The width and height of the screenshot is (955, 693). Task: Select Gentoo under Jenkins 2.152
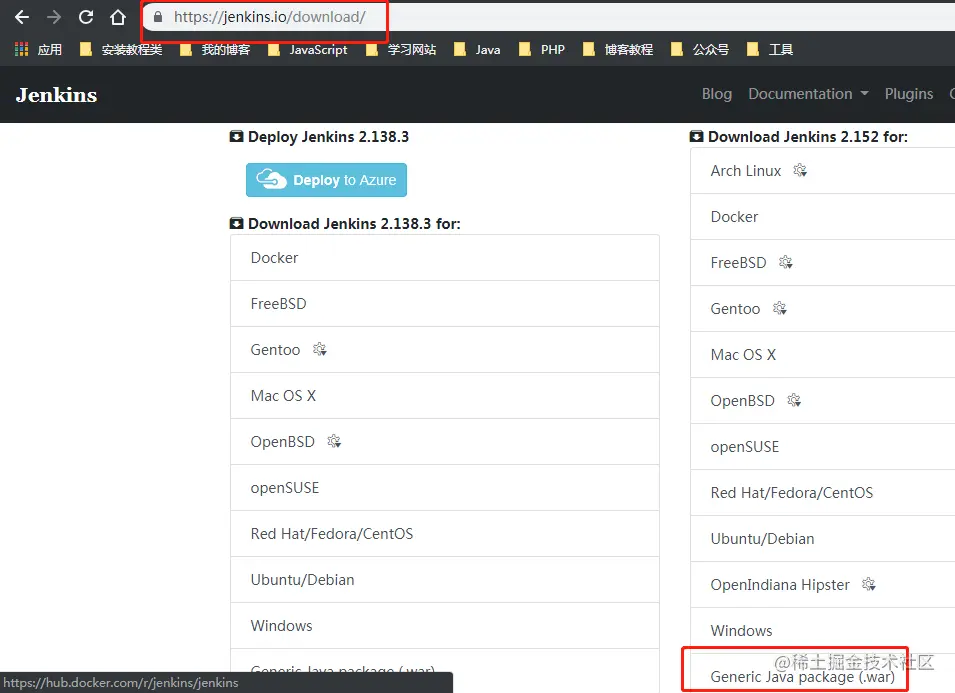pyautogui.click(x=823, y=309)
